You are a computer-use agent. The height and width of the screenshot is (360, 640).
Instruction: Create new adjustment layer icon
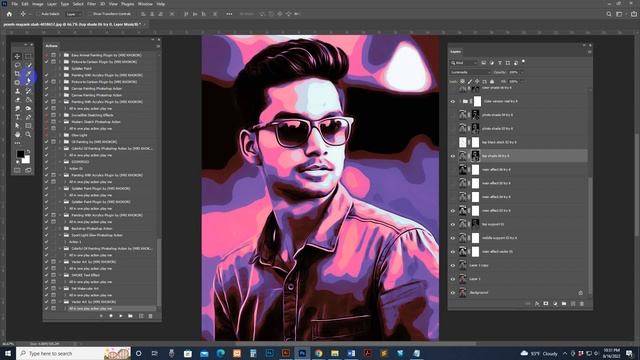(555, 304)
